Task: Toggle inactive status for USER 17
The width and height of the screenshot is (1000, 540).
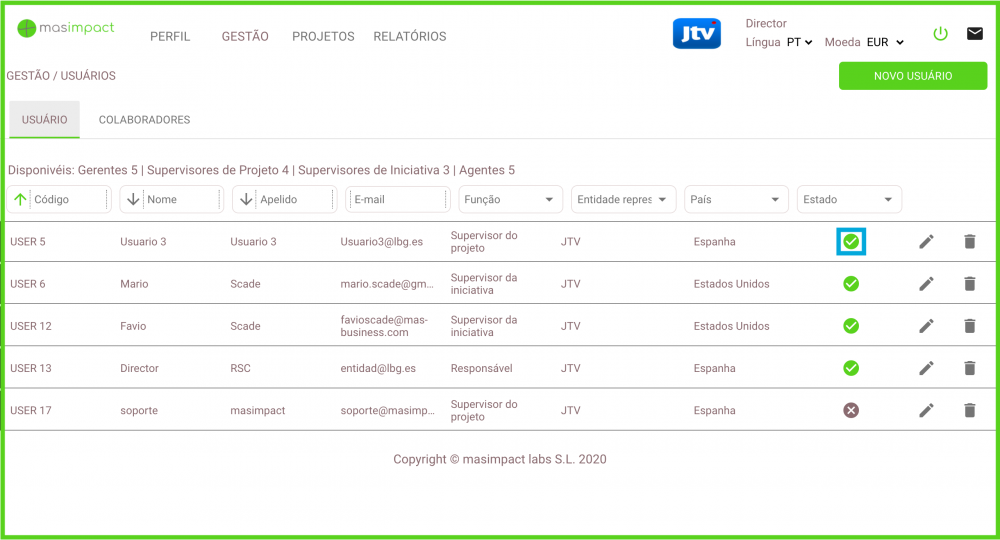Action: pyautogui.click(x=851, y=410)
